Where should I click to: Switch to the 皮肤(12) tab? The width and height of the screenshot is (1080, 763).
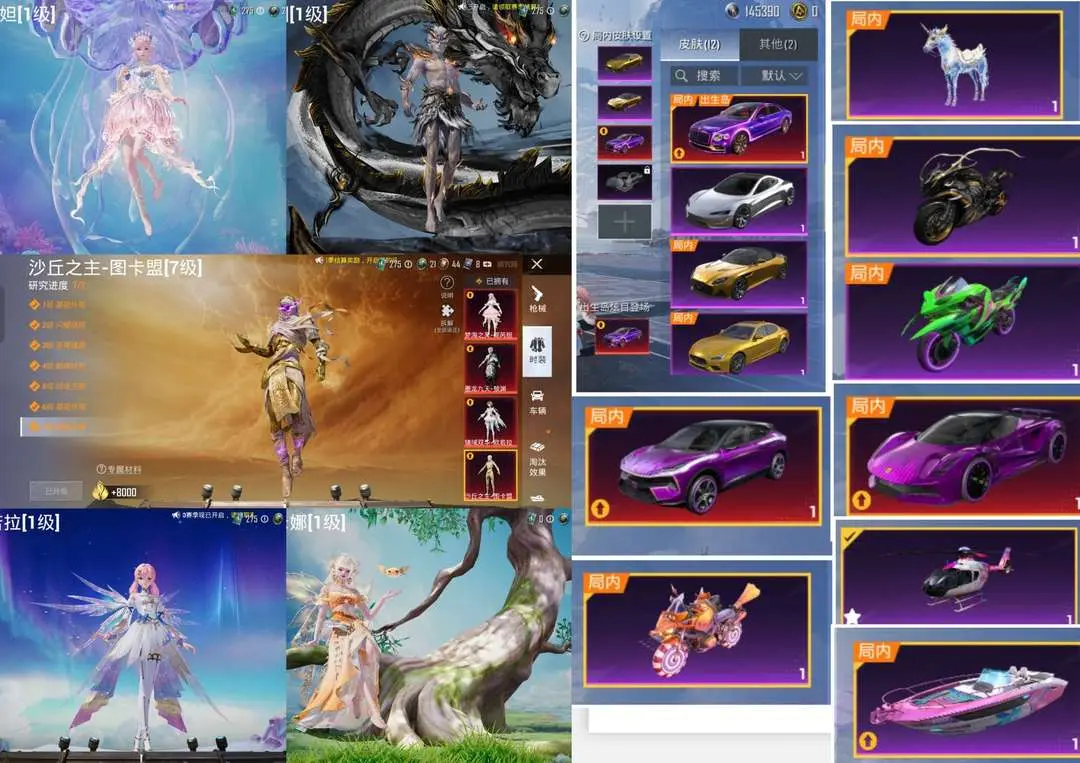(x=700, y=45)
